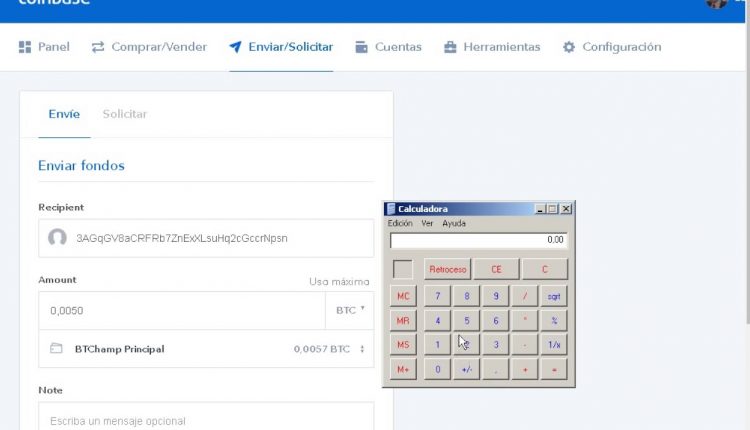Click the wallet icon beside BTChamp Principal
750x430 pixels.
pyautogui.click(x=56, y=348)
